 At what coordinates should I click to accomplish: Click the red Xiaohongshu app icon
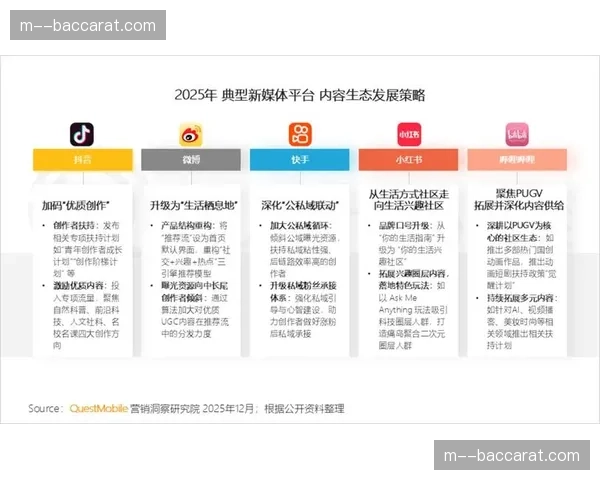[x=409, y=134]
